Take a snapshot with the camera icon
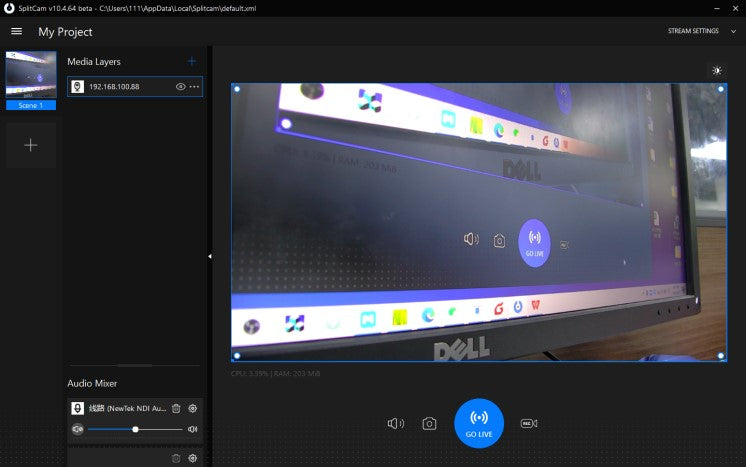746x467 pixels. (429, 423)
